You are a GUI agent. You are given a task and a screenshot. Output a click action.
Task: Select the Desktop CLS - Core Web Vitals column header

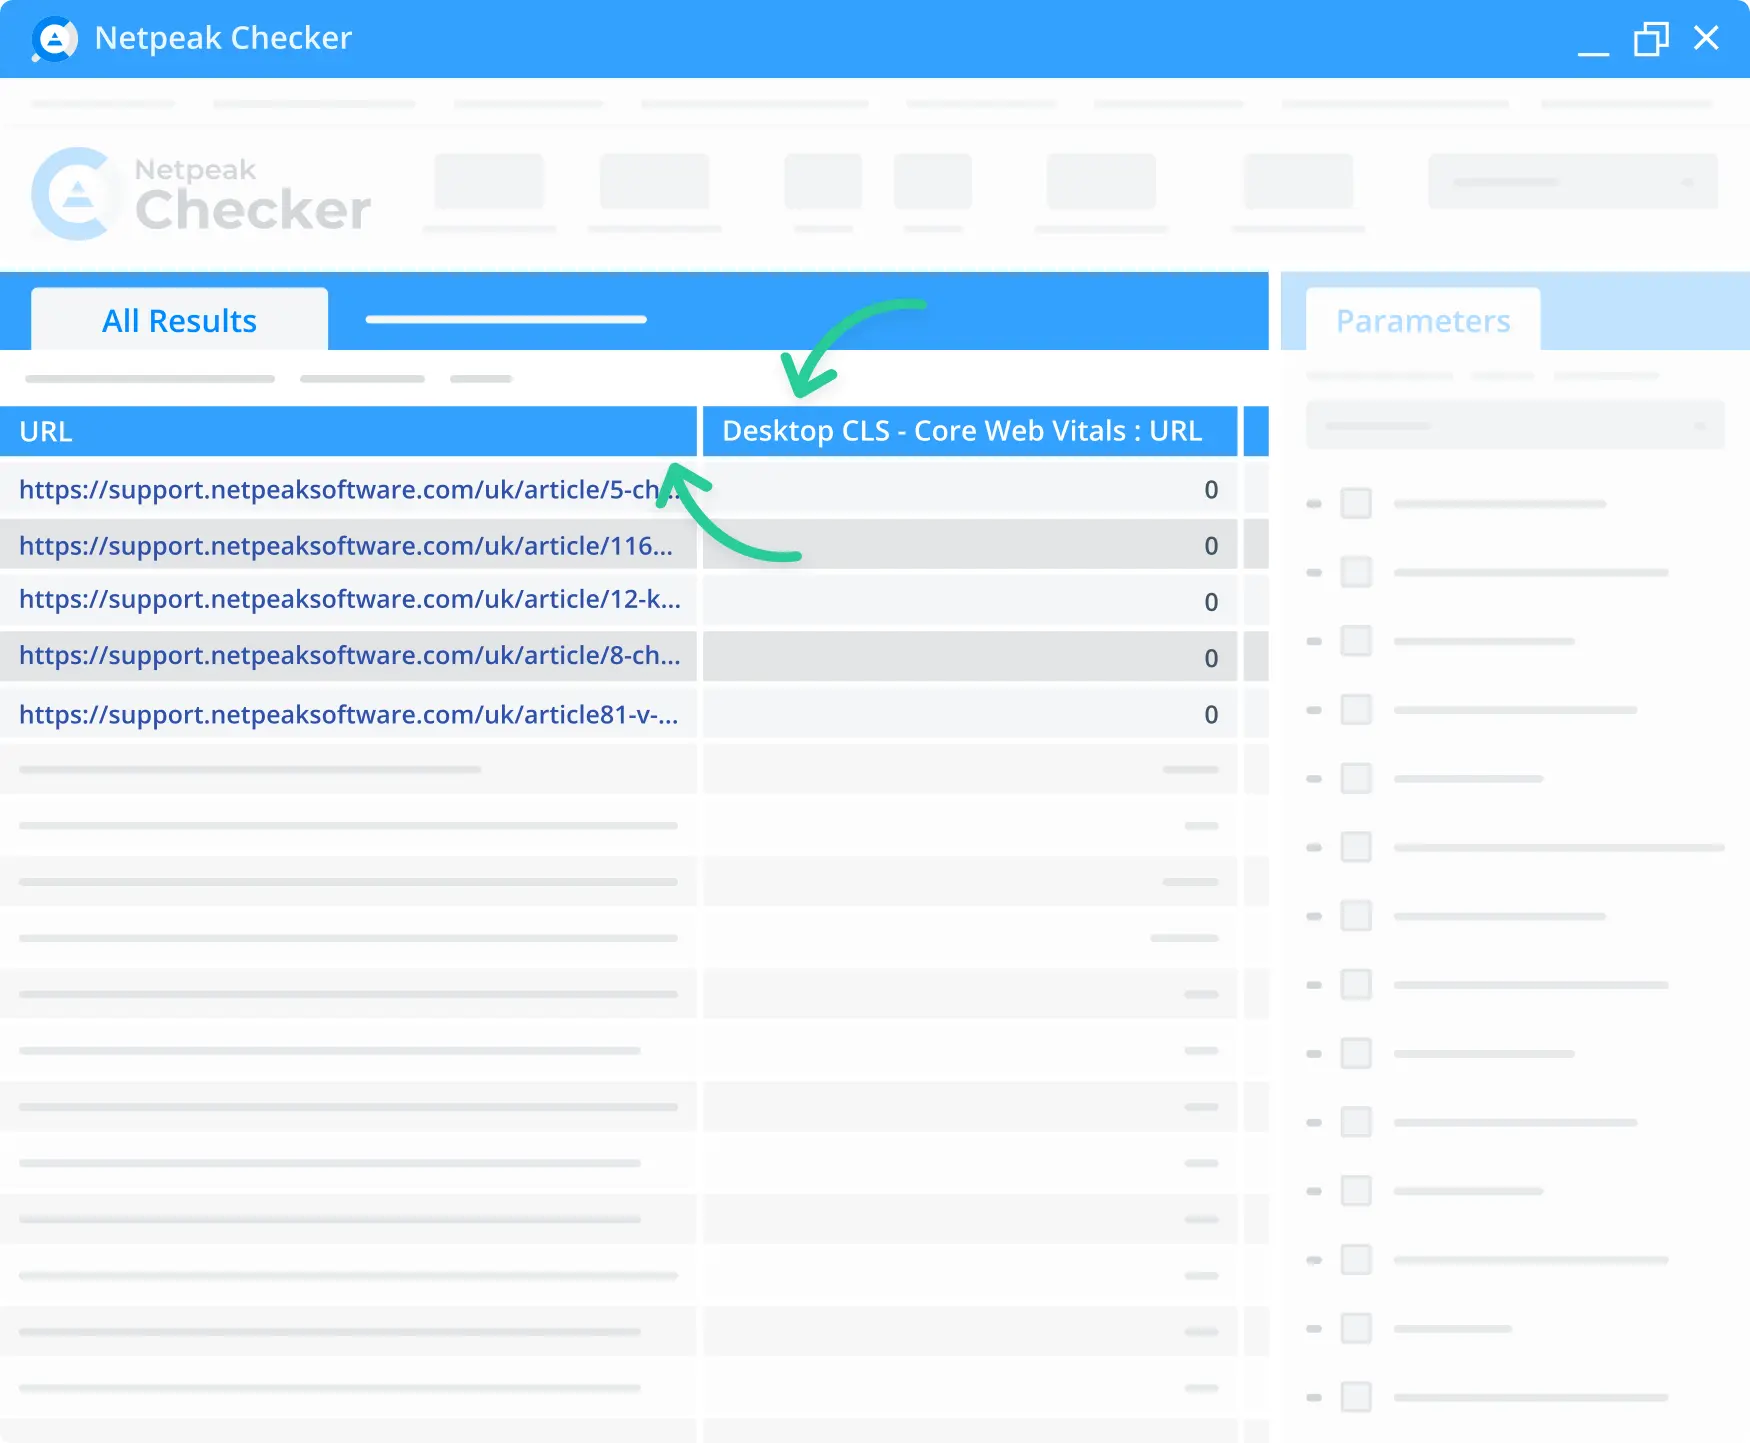point(970,431)
